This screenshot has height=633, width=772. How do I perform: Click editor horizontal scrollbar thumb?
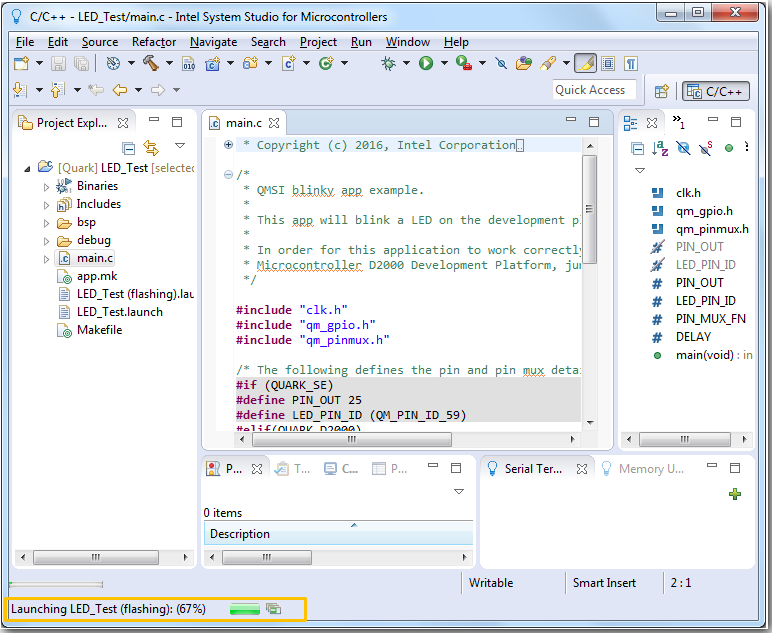point(352,440)
